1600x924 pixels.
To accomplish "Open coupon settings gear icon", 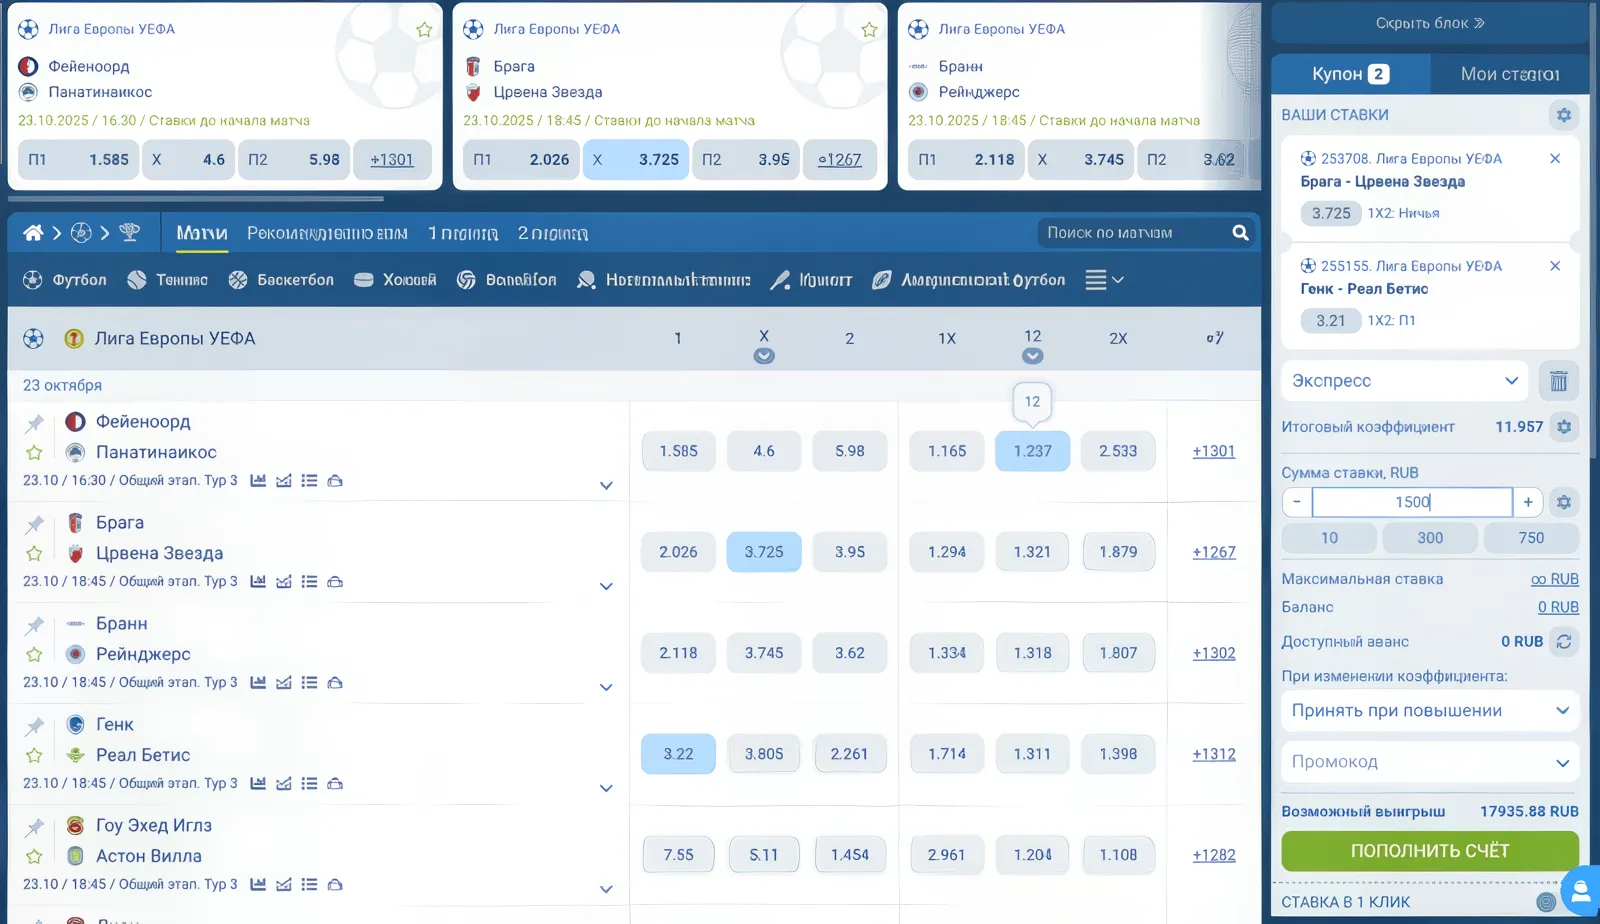I will 1564,115.
